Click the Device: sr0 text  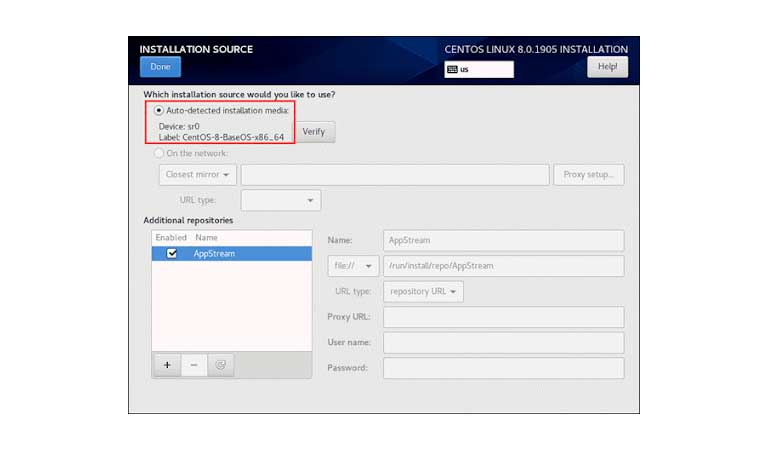point(179,126)
